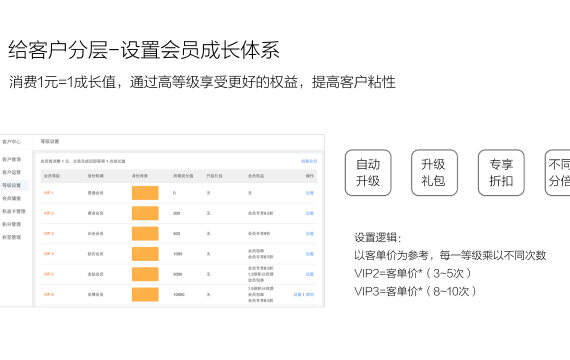Click the 自动升级 box
The image size is (570, 360).
[368, 173]
